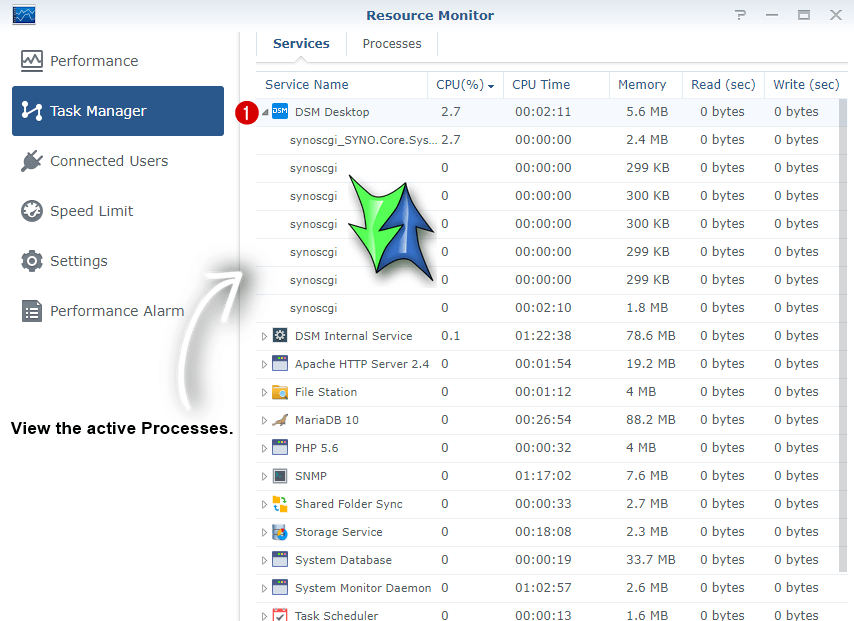Click the Settings gear icon
Viewport: 854px width, 621px height.
[x=32, y=261]
